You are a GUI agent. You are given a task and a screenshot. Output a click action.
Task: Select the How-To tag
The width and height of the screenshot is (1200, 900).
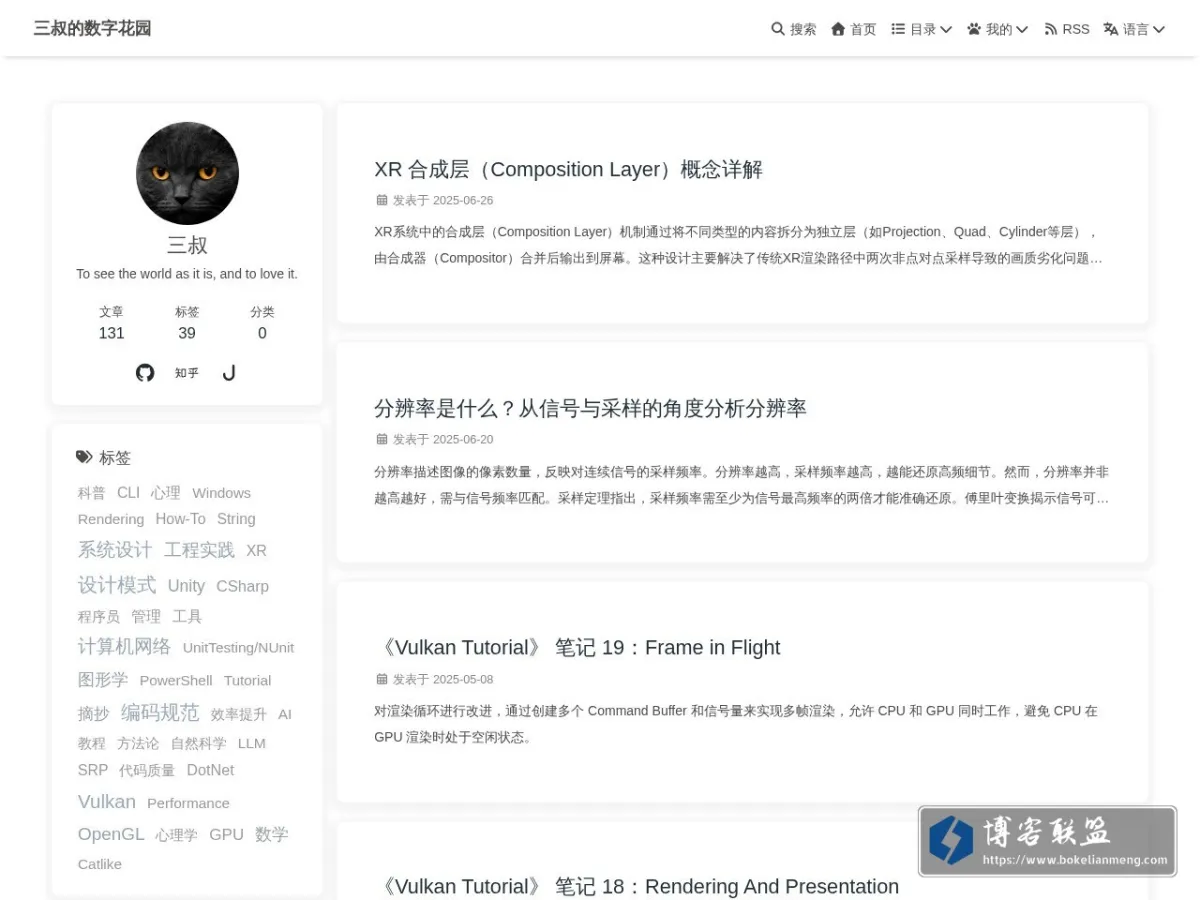click(180, 518)
